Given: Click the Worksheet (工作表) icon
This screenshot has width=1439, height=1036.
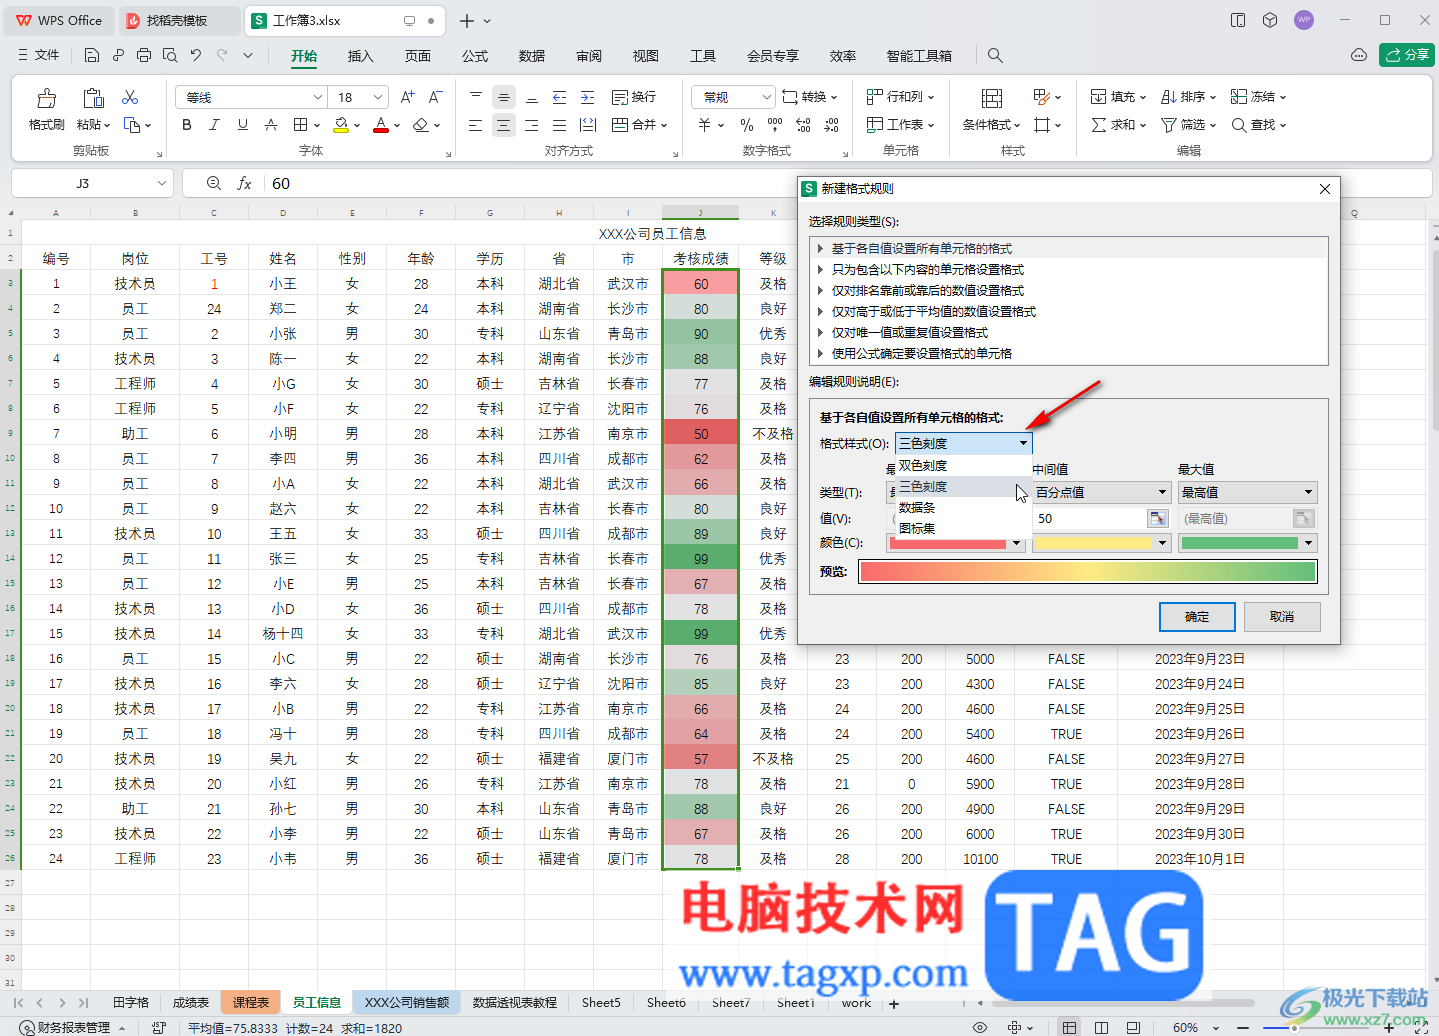Looking at the screenshot, I should (875, 125).
